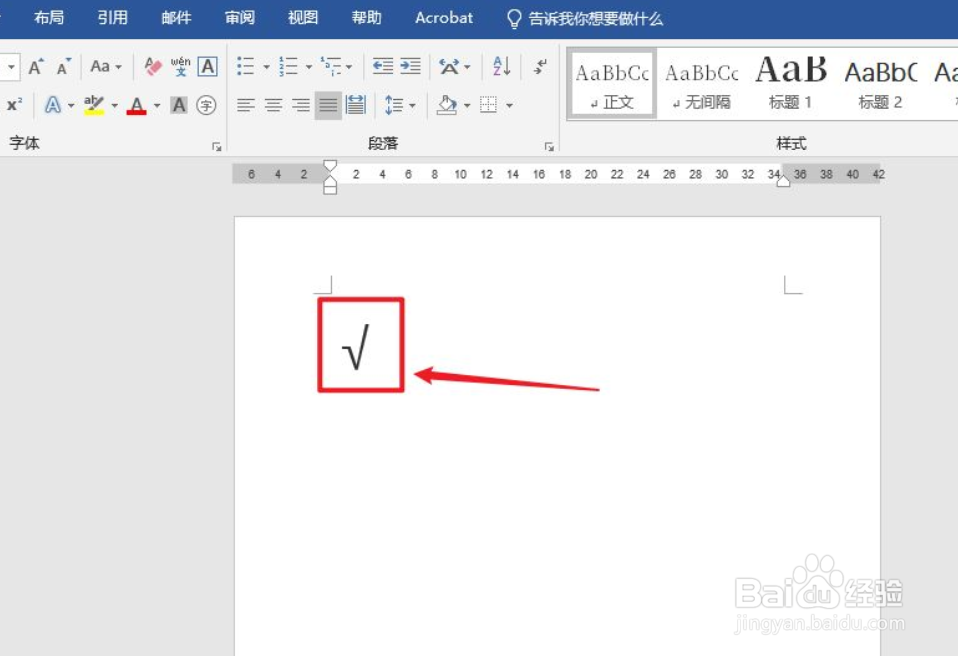Apply borders icon
The width and height of the screenshot is (958, 656).
coord(488,105)
